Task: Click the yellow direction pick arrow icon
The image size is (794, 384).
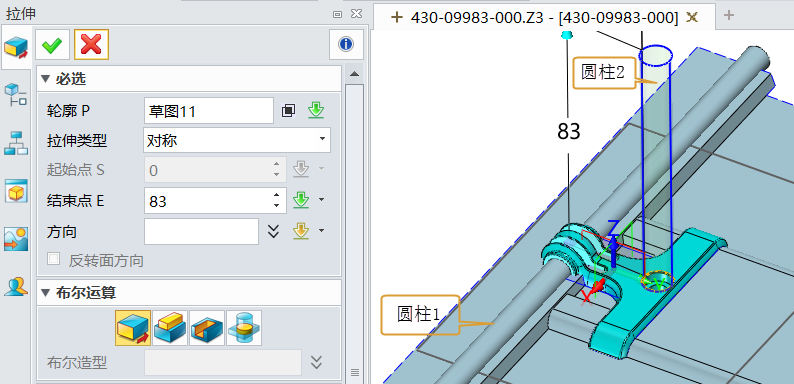Action: (301, 232)
